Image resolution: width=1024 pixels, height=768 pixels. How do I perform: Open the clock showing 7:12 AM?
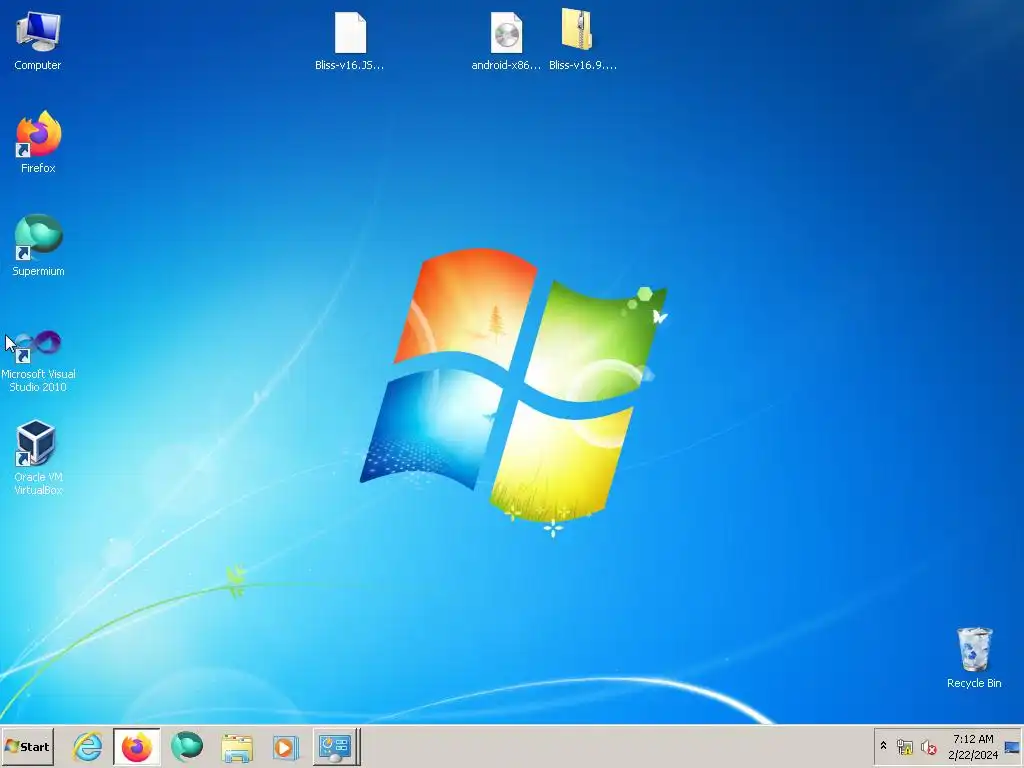973,746
